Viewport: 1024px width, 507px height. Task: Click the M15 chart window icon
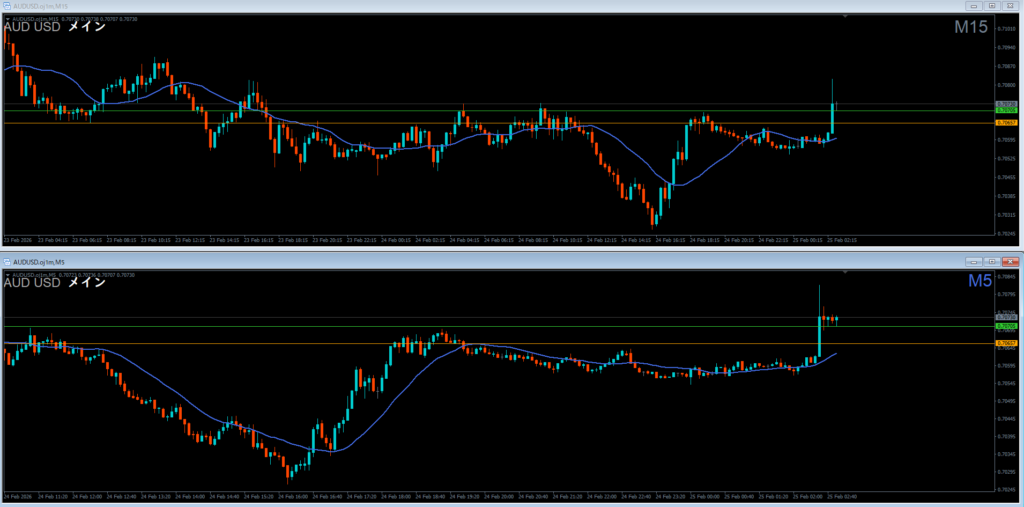[8, 5]
